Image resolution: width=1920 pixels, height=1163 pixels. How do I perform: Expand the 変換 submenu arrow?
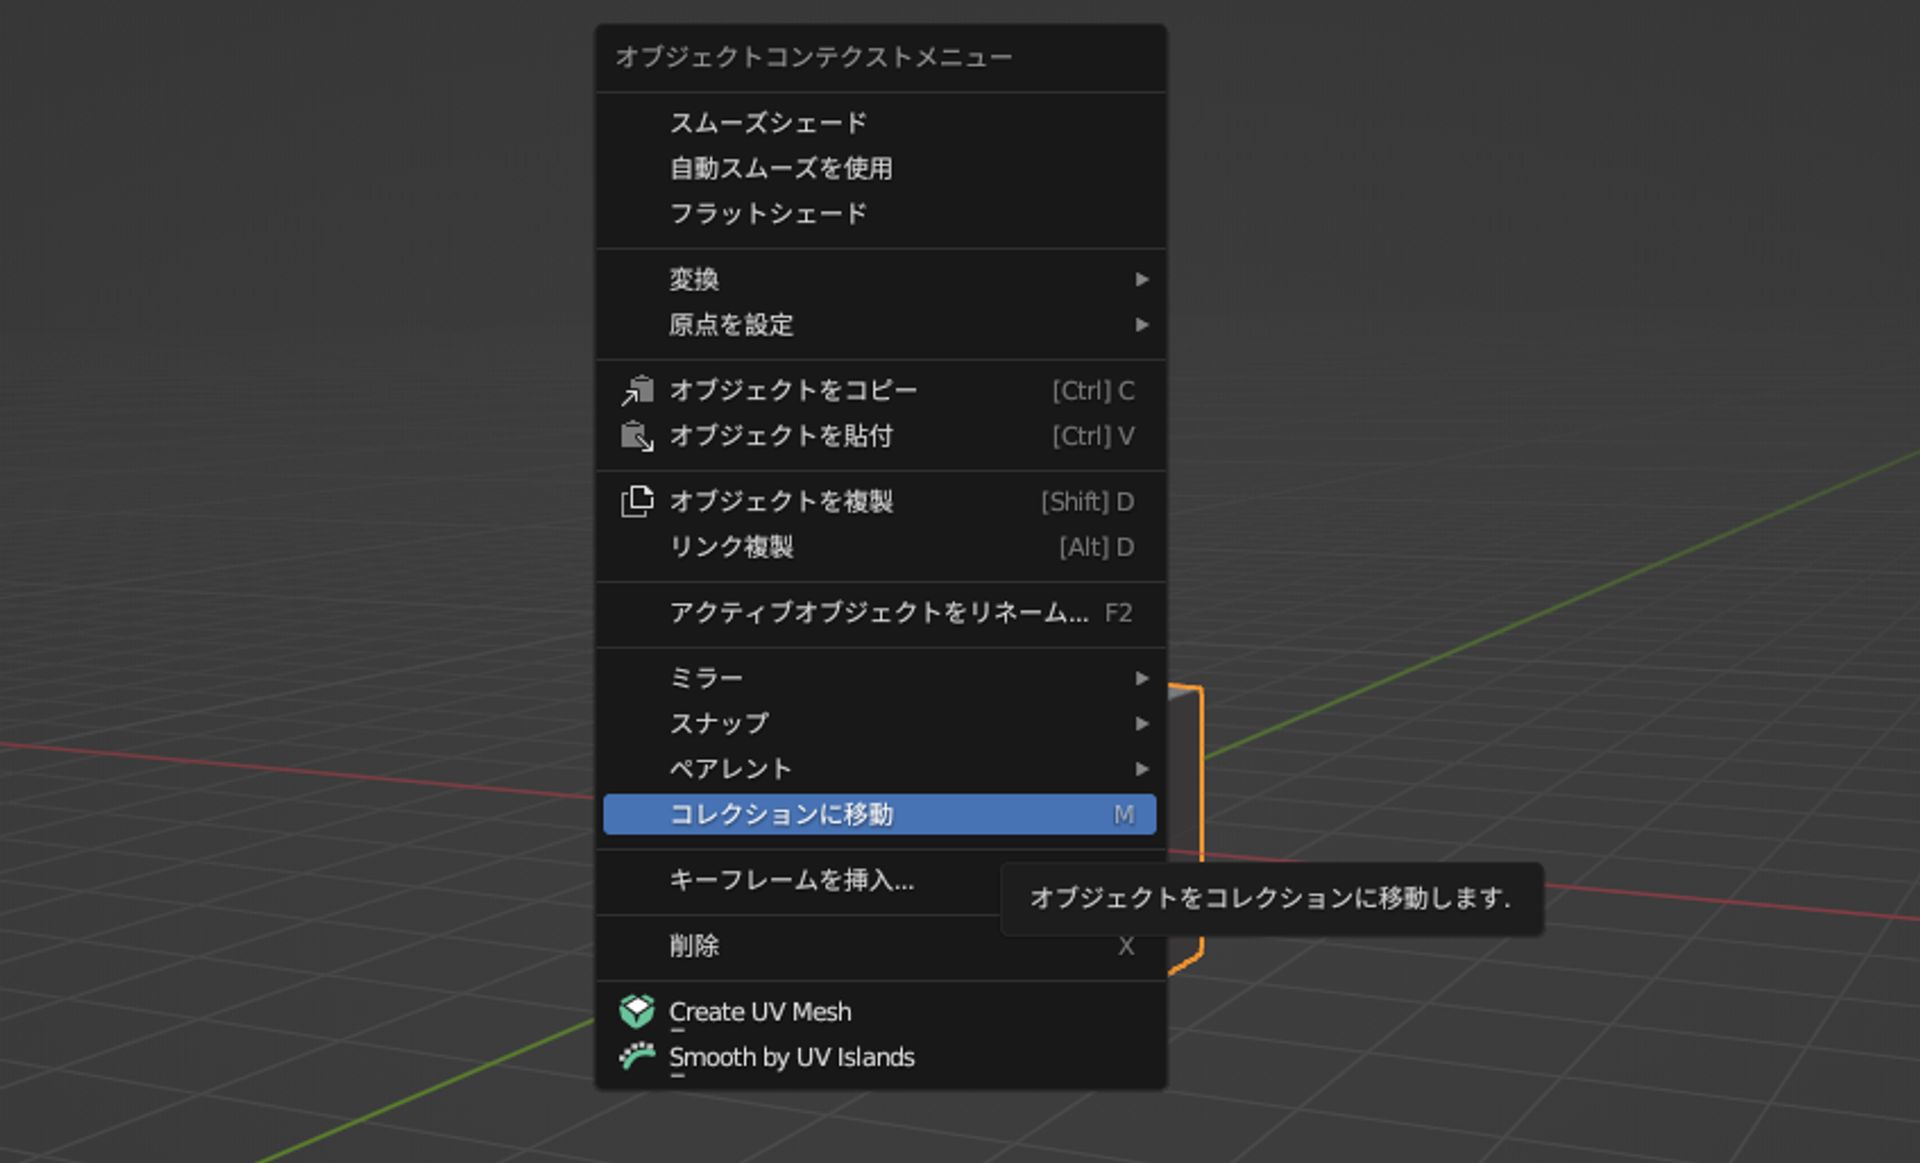tap(1143, 280)
